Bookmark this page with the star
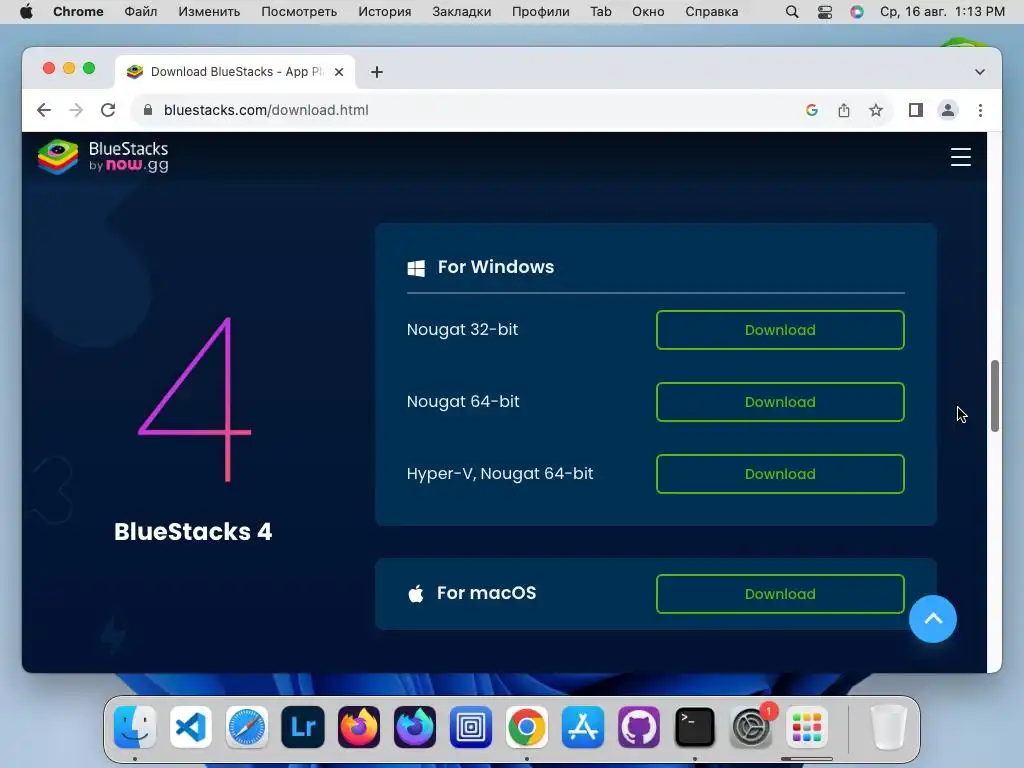The height and width of the screenshot is (768, 1024). tap(876, 110)
